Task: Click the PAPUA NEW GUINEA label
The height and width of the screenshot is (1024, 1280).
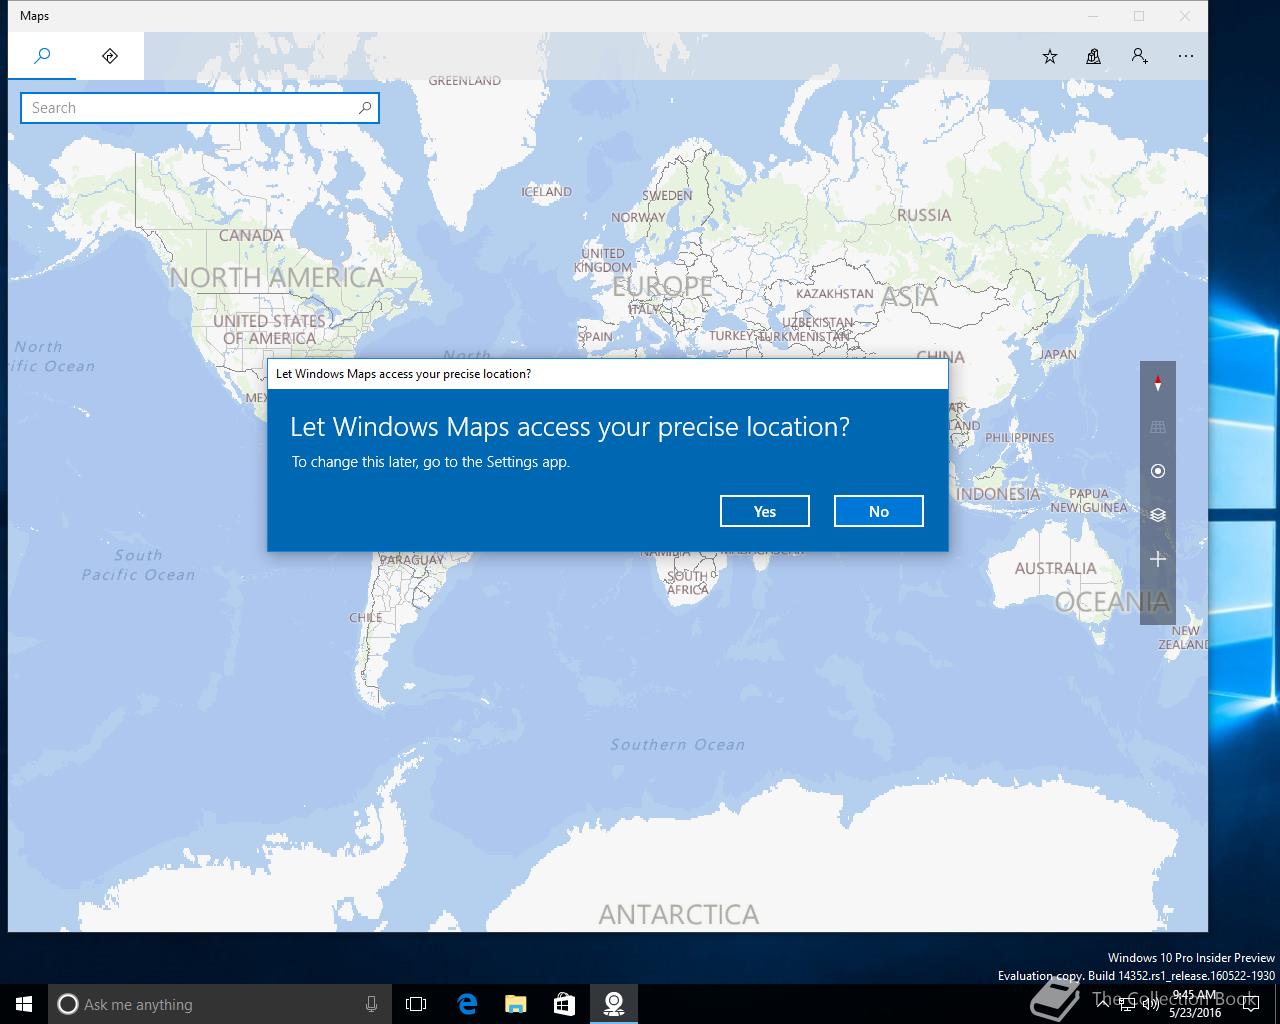Action: pos(1089,500)
